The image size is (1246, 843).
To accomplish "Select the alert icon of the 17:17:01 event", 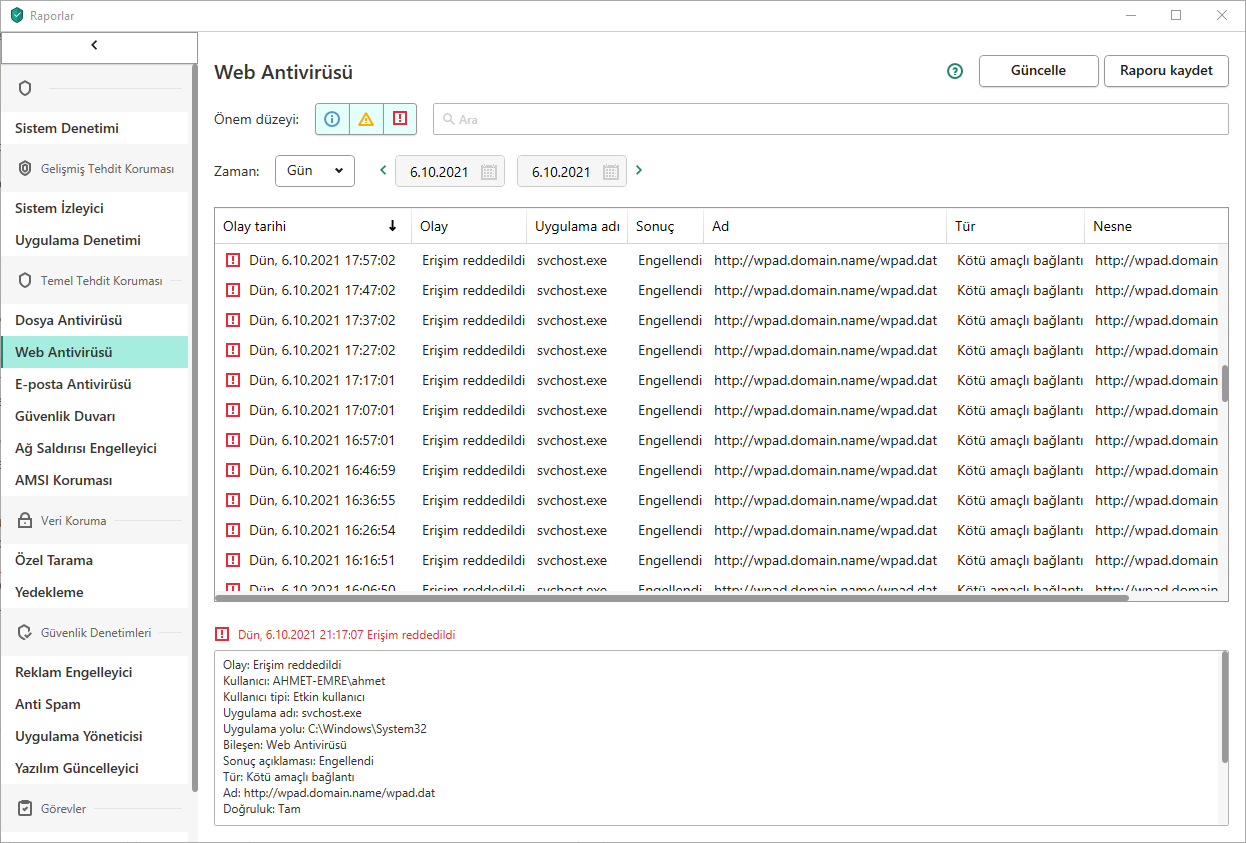I will [233, 380].
